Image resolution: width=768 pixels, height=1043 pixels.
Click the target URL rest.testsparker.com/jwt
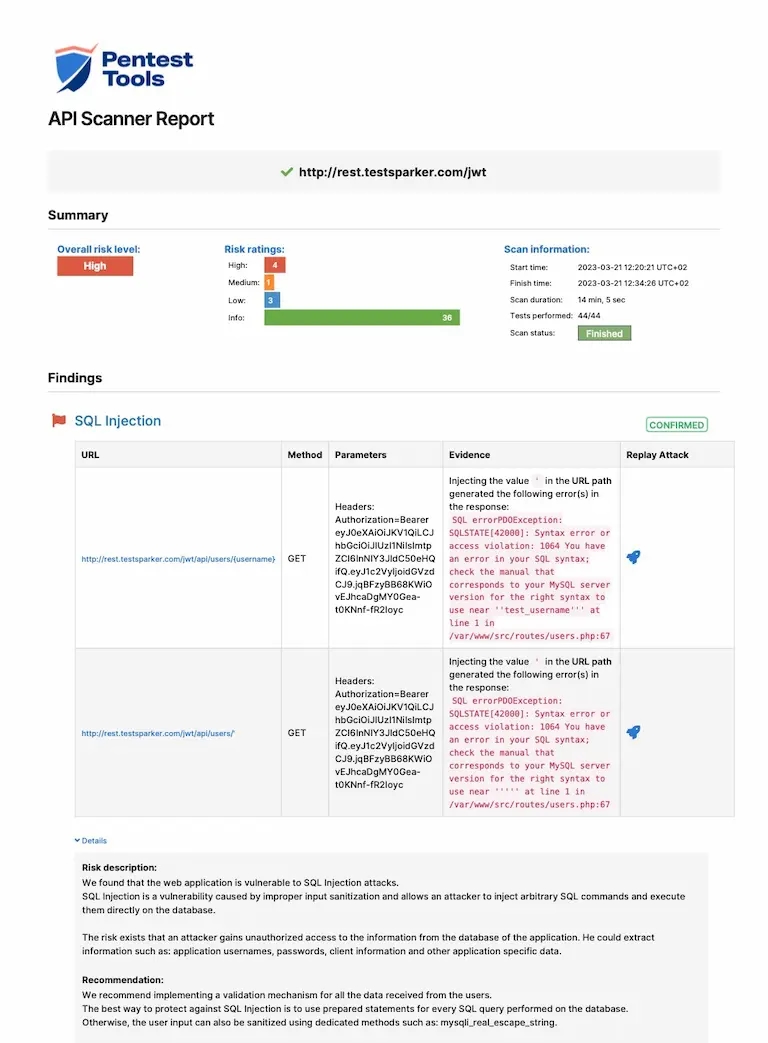pos(393,172)
